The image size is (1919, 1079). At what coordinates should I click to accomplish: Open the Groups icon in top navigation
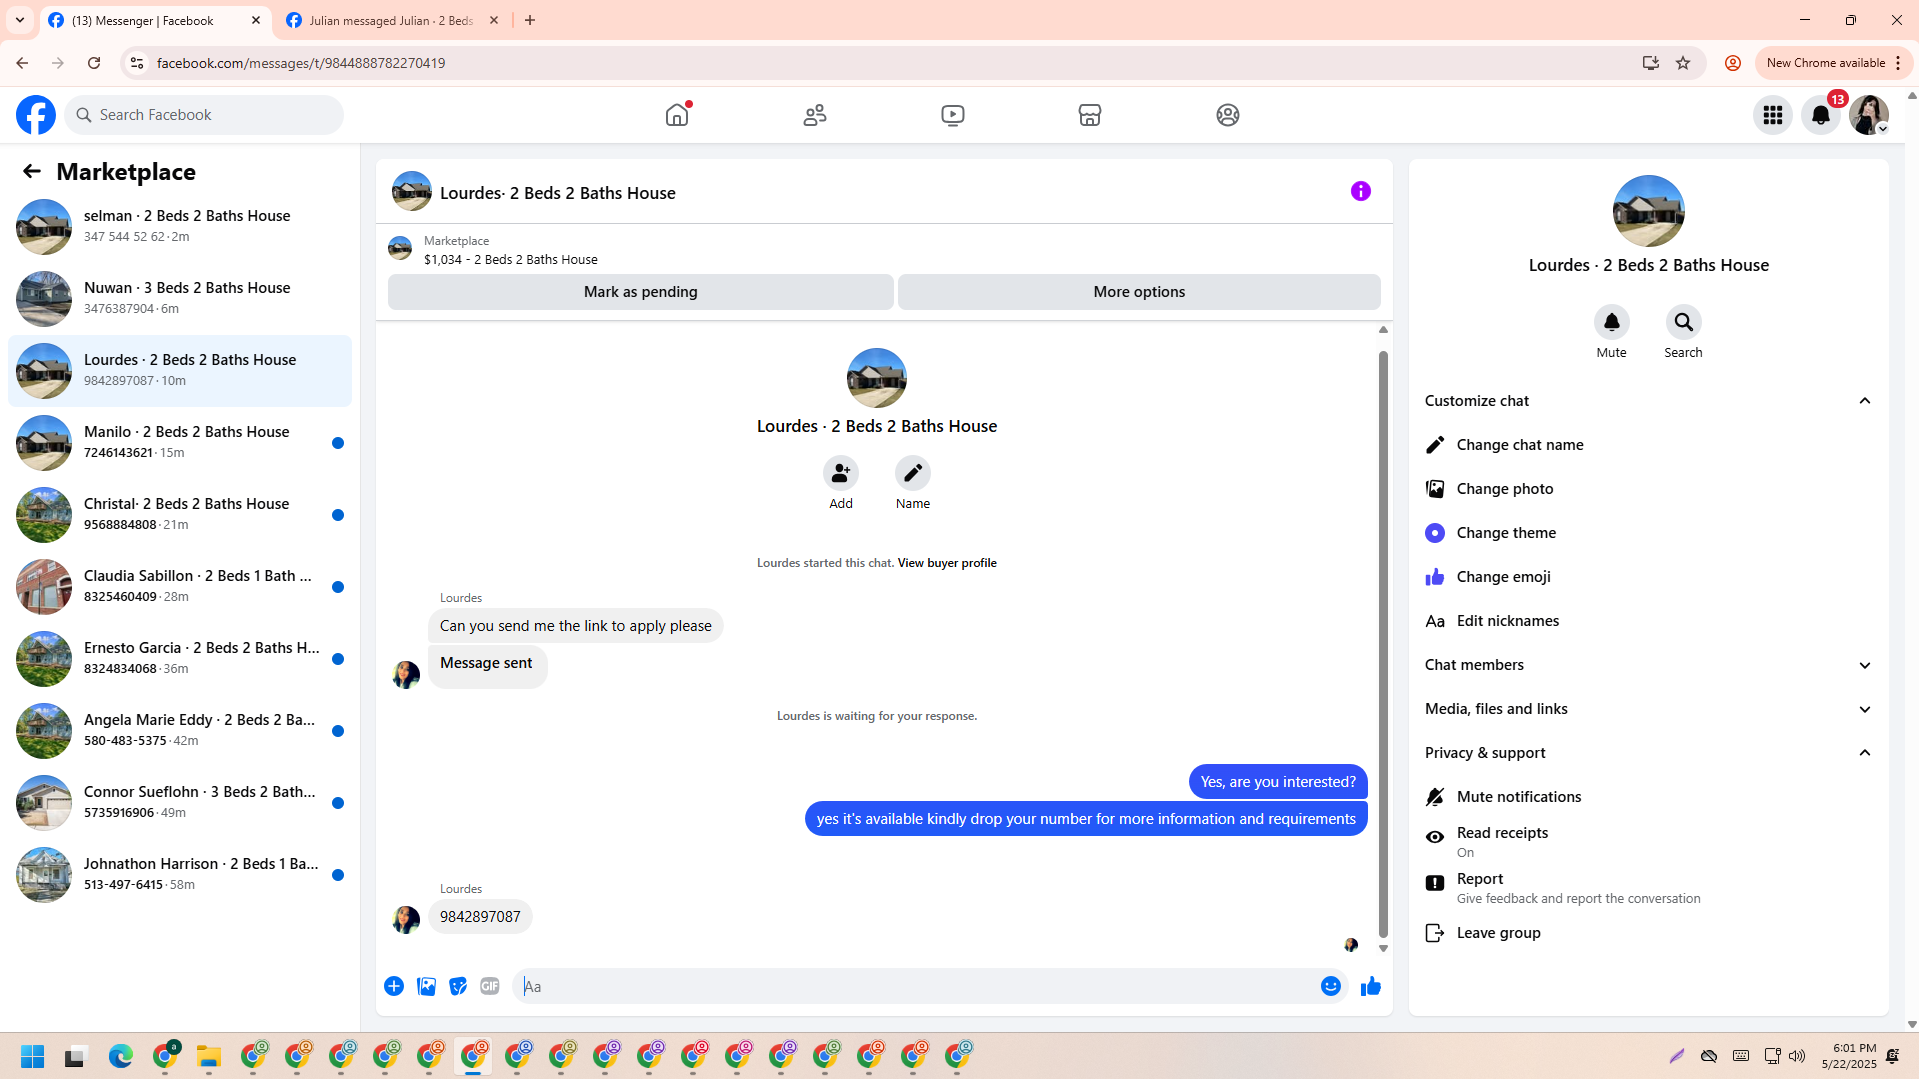pyautogui.click(x=1228, y=115)
